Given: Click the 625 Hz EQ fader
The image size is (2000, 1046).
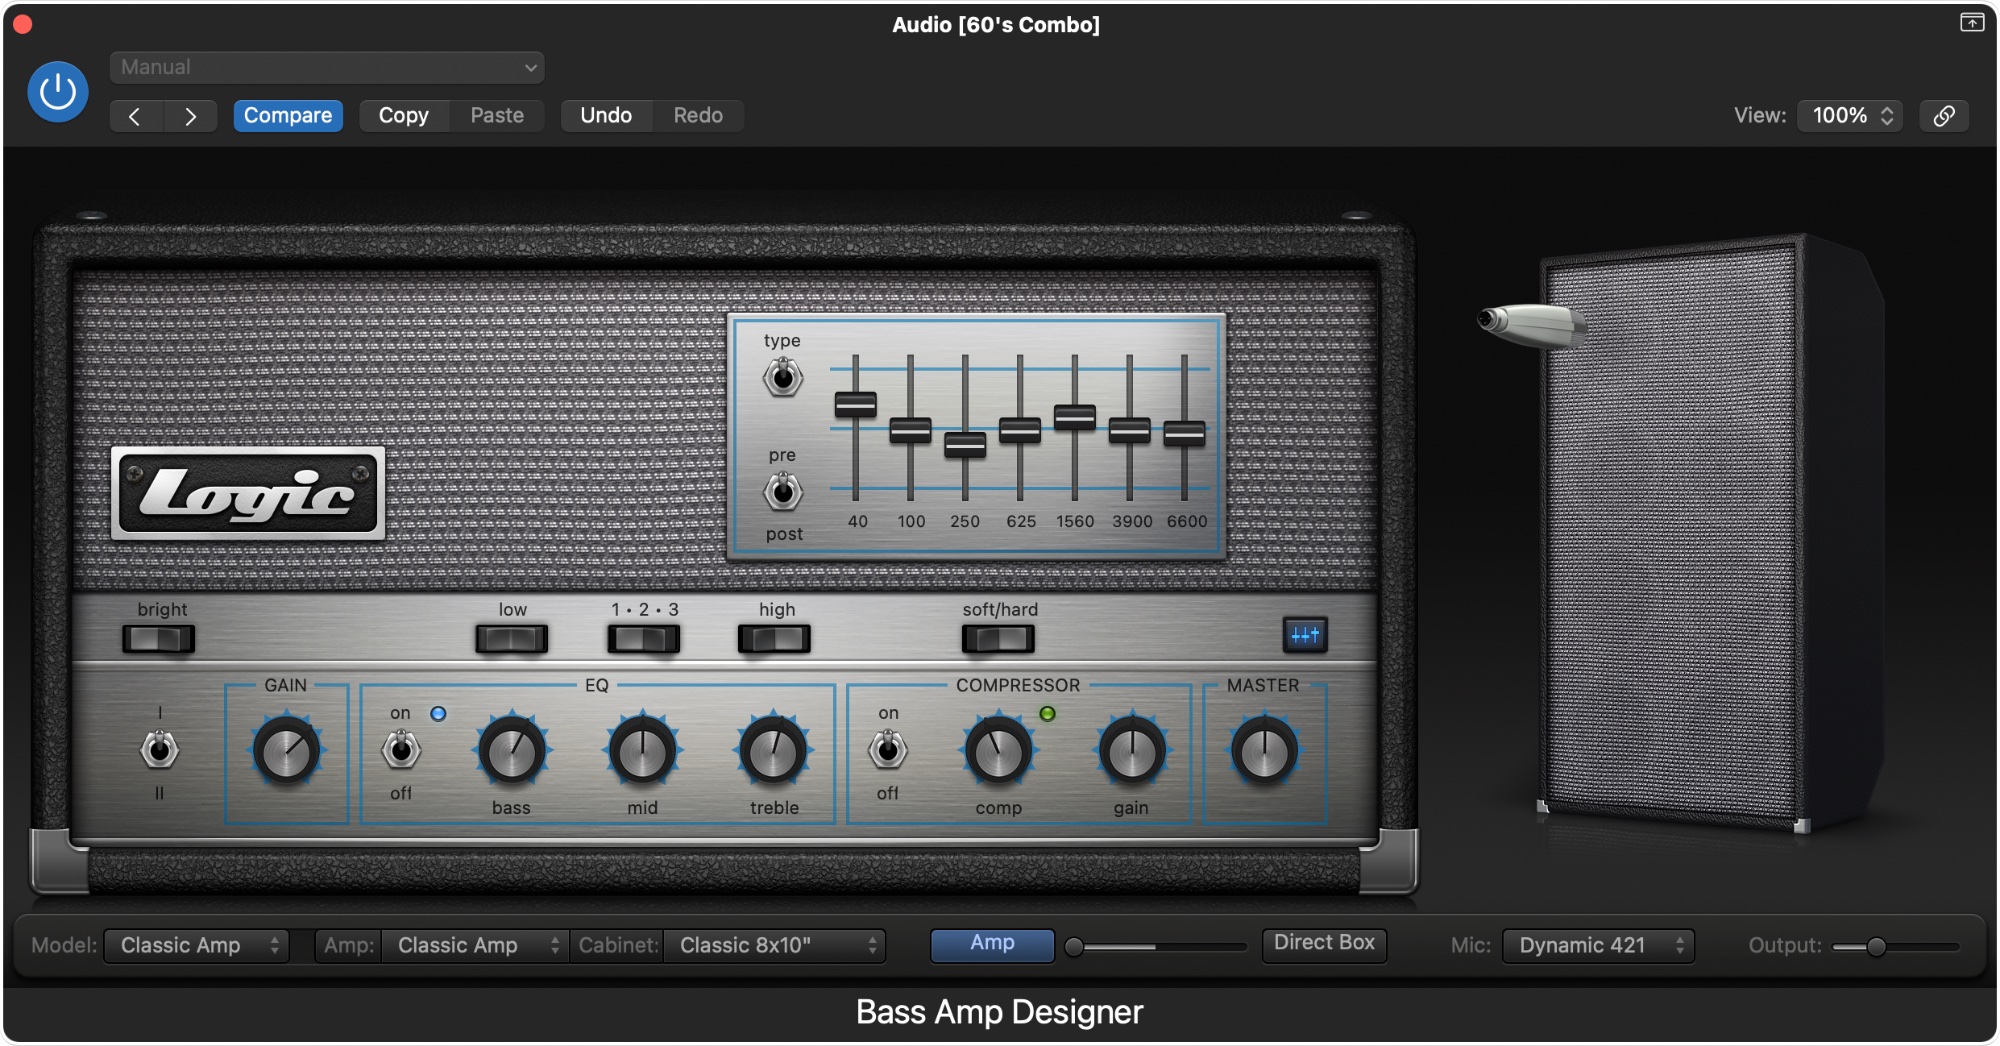Looking at the screenshot, I should [1020, 431].
